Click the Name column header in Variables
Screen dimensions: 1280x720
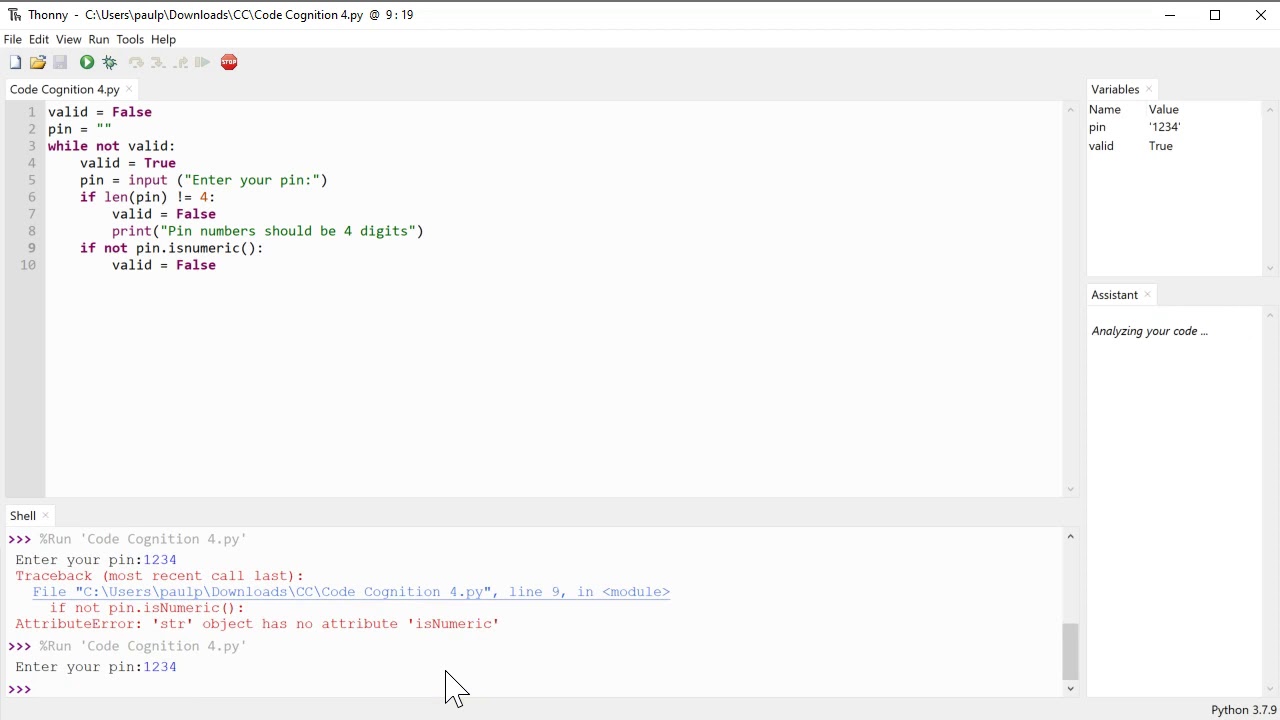[x=1105, y=109]
